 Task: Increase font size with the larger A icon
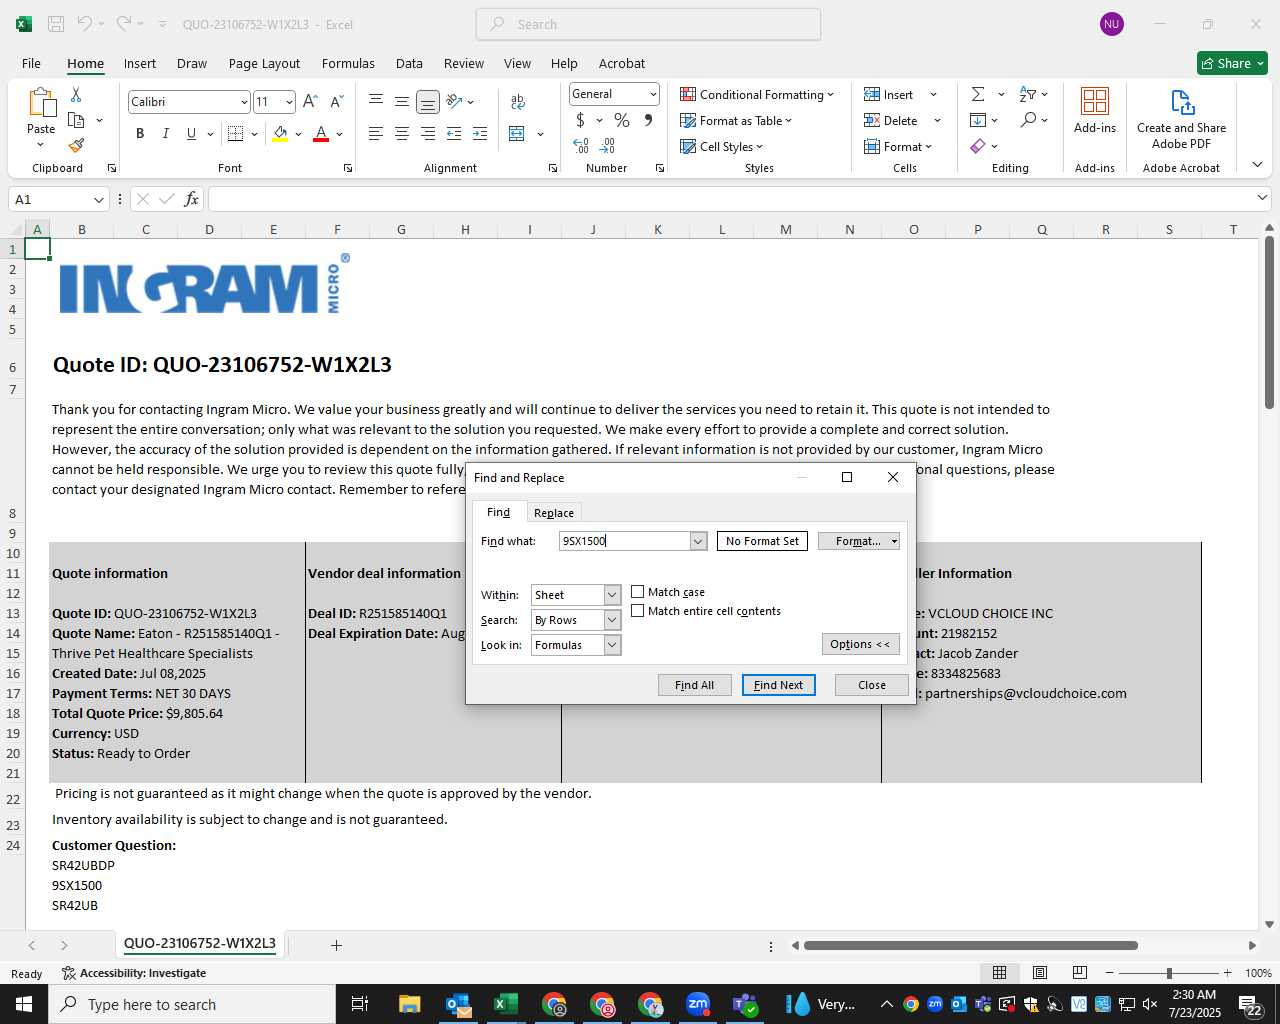[x=310, y=101]
